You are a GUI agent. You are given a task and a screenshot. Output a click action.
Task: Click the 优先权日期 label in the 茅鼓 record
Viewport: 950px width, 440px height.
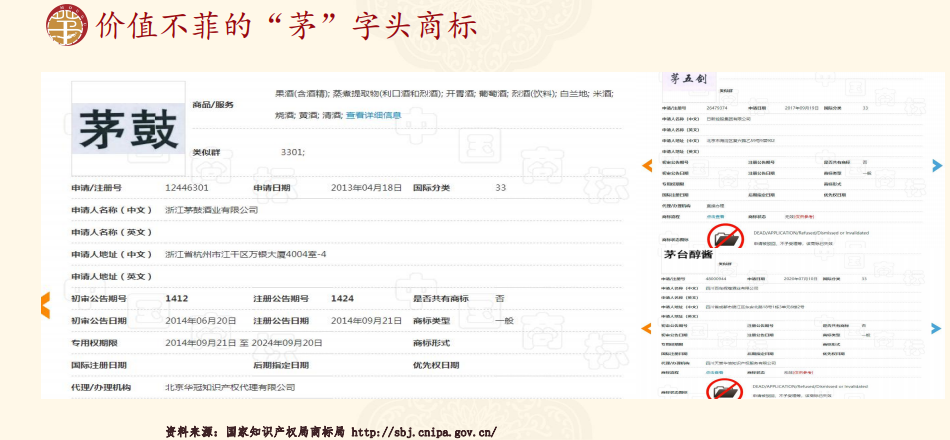coord(436,365)
